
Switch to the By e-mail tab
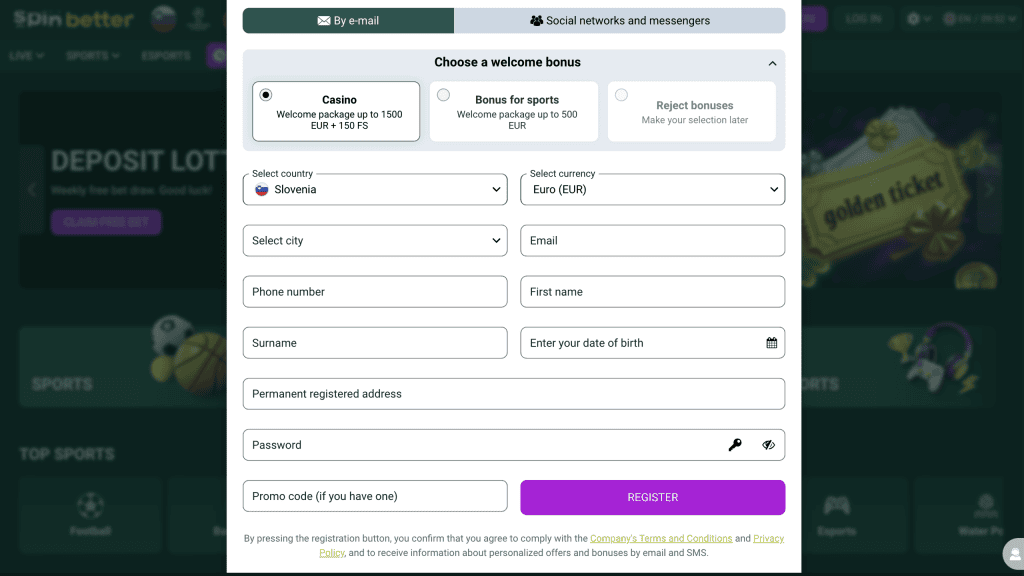coord(348,20)
